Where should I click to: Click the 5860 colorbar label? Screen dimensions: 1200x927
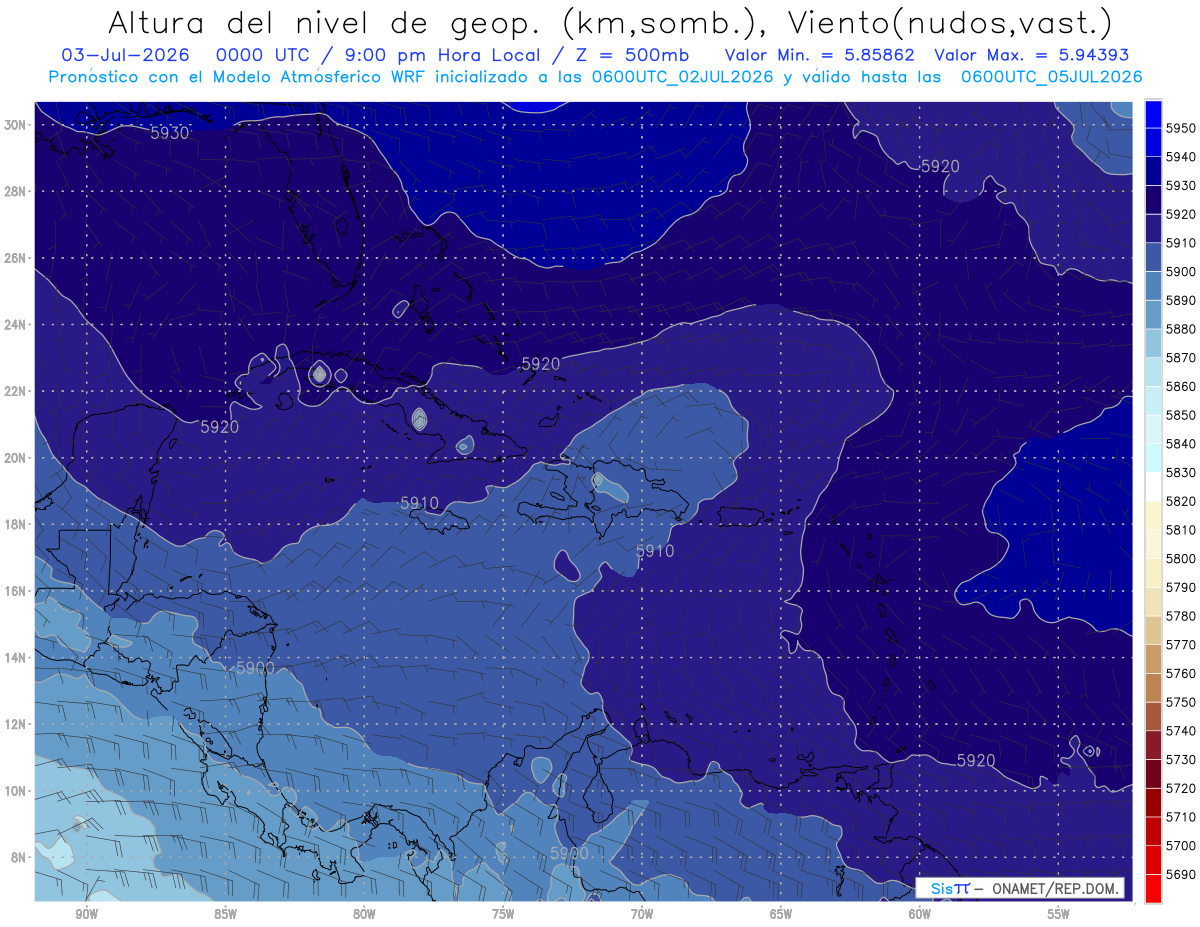(1181, 386)
